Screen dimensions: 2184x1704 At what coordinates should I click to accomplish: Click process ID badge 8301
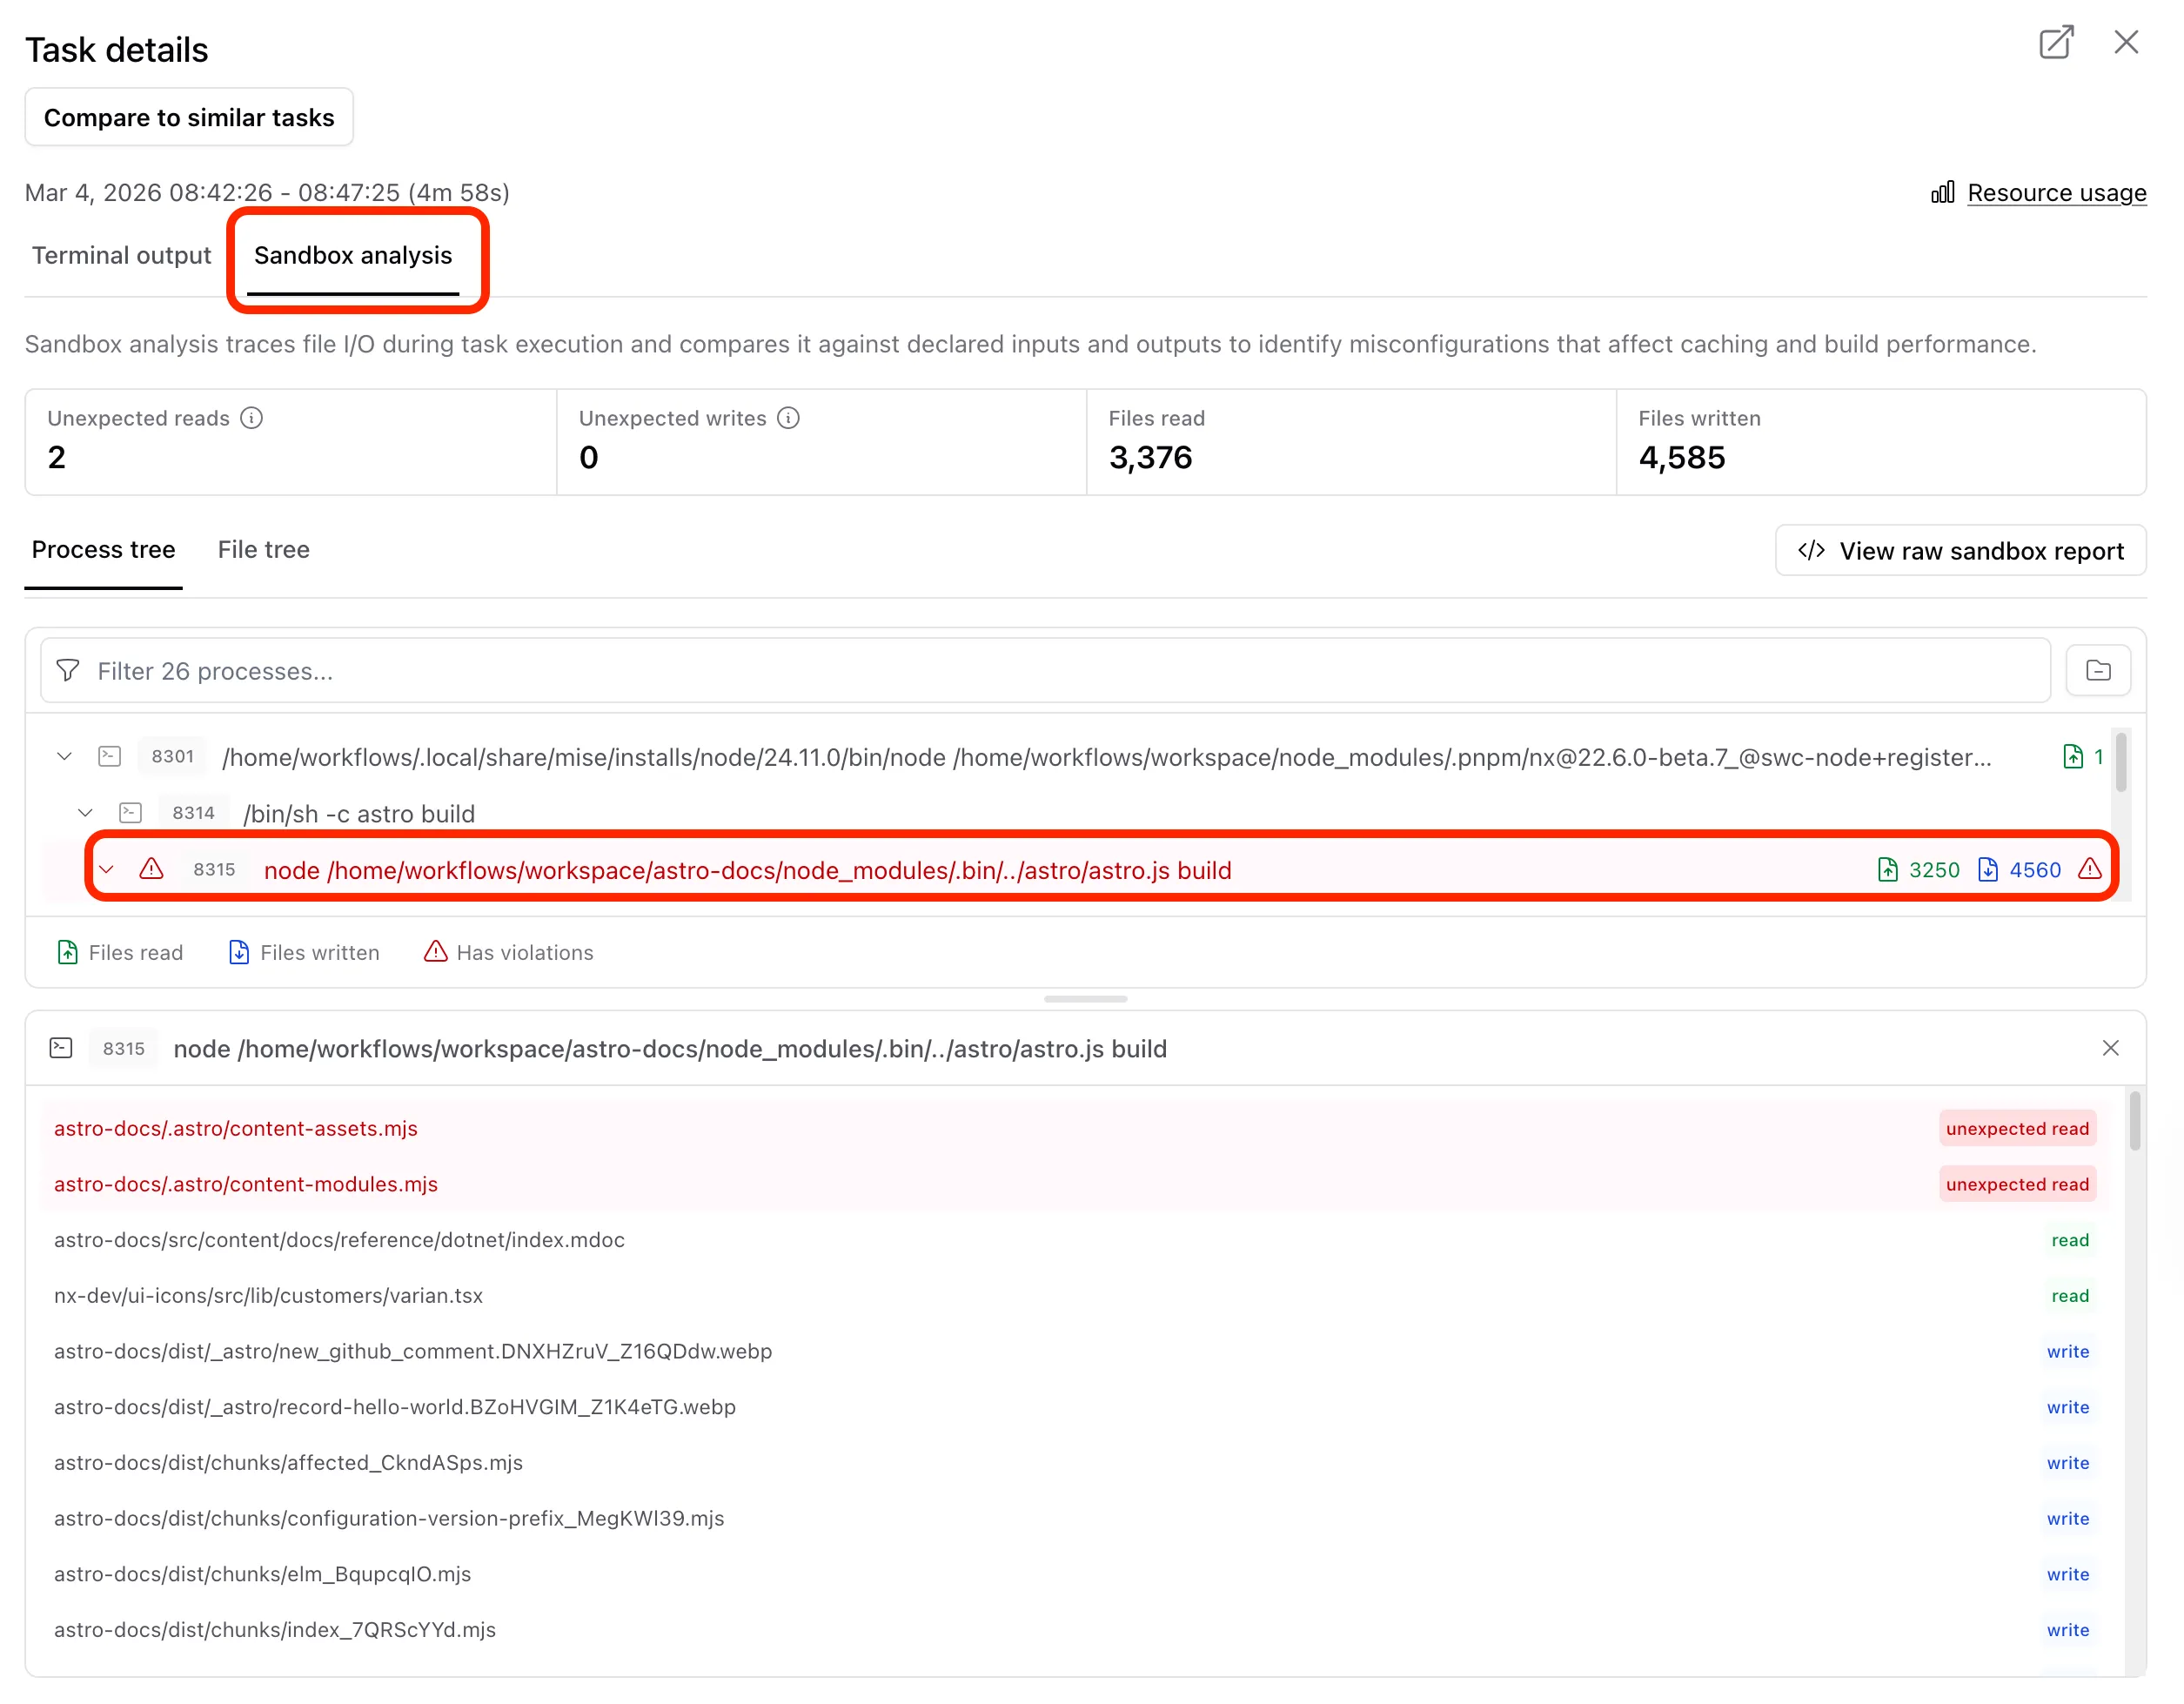point(172,757)
